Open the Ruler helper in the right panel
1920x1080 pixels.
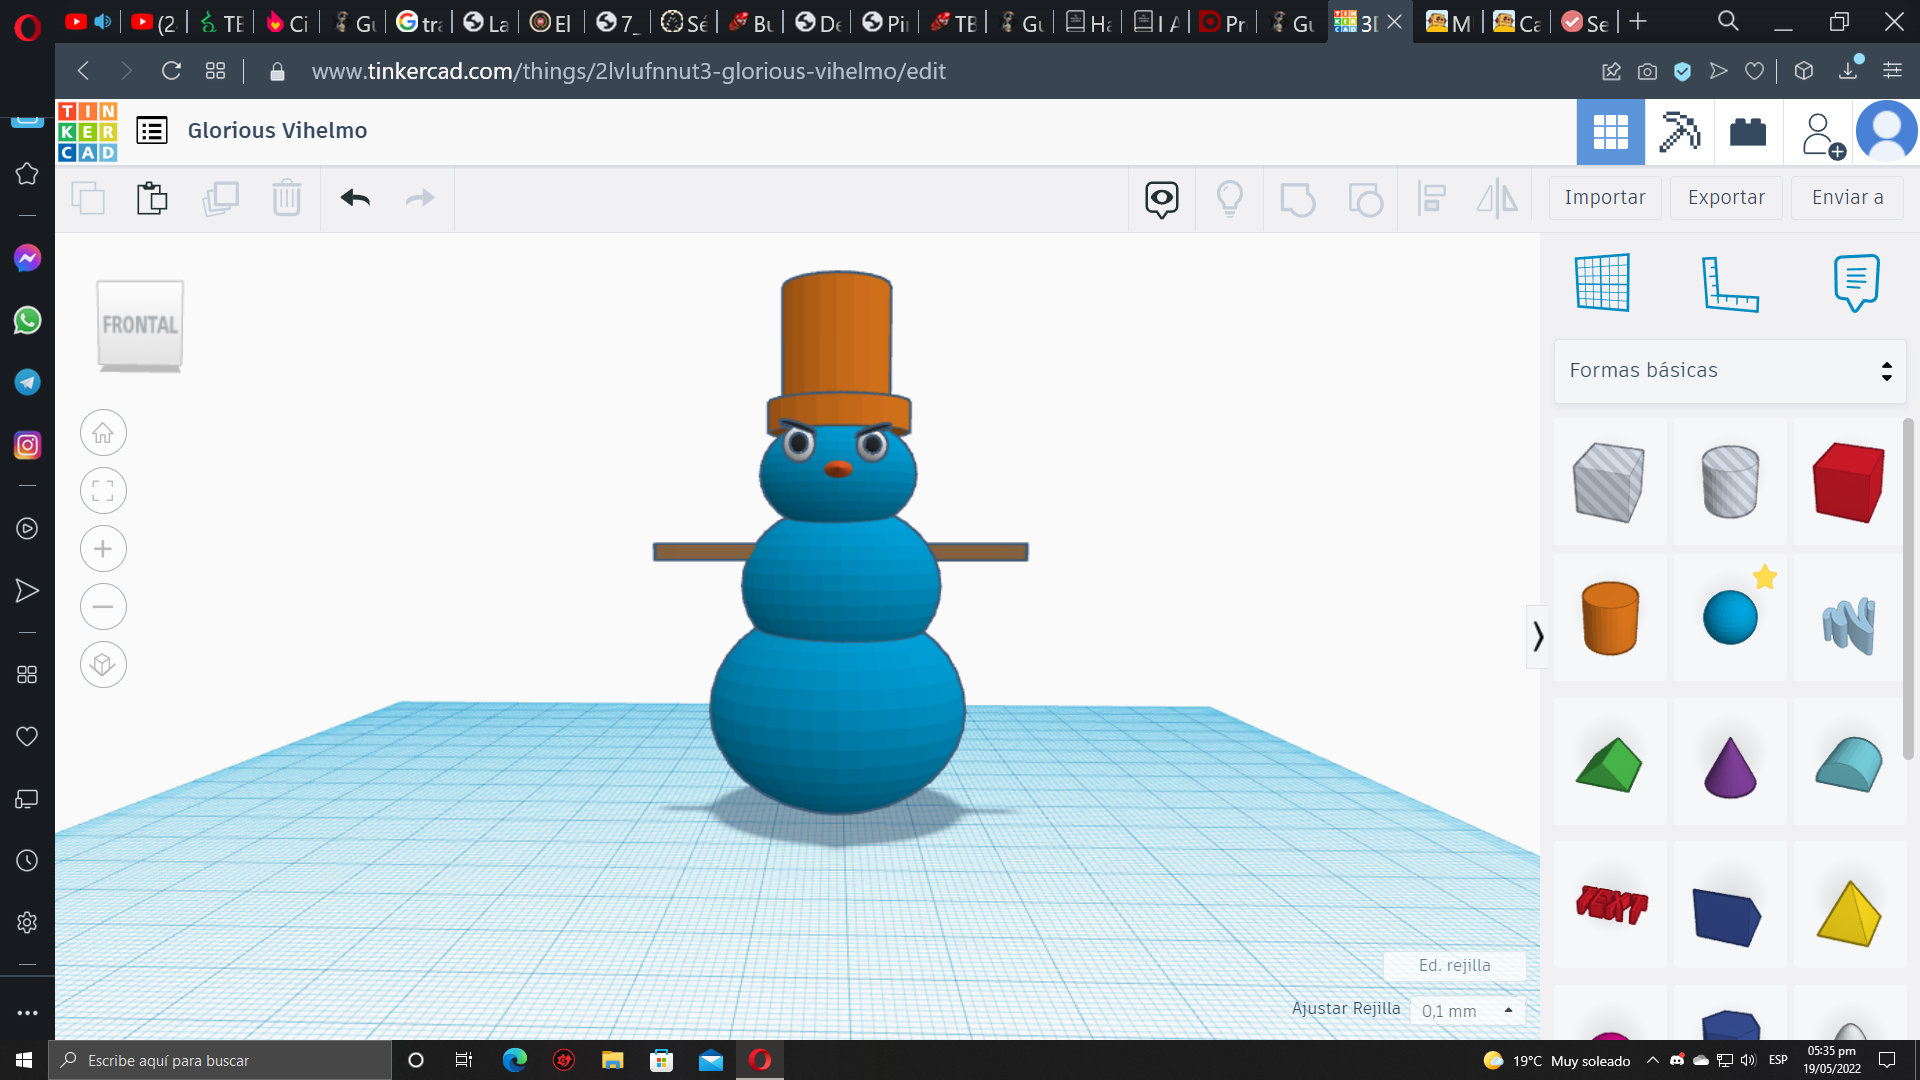1732,283
